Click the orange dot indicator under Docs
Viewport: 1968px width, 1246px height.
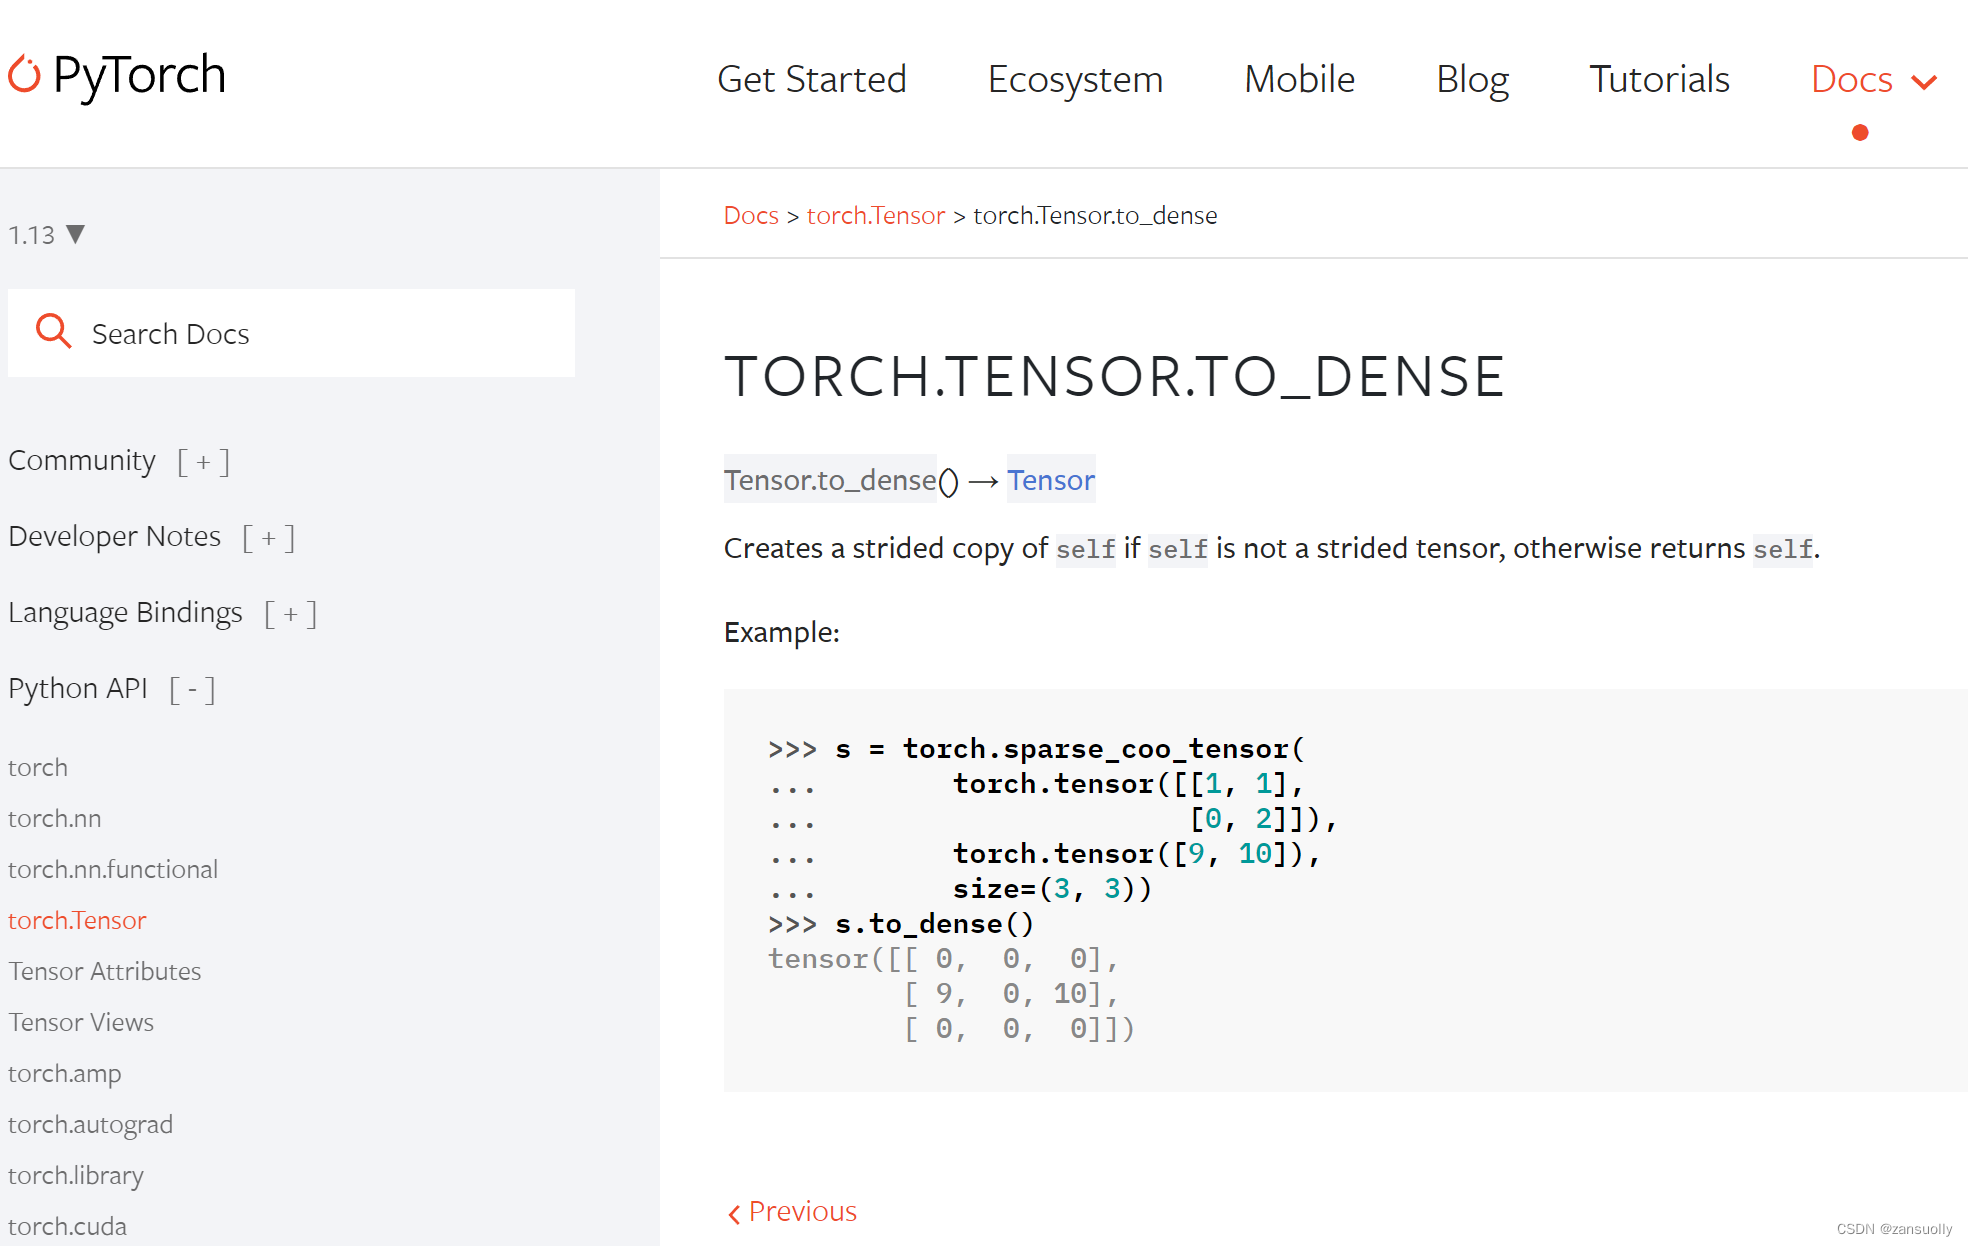point(1859,132)
